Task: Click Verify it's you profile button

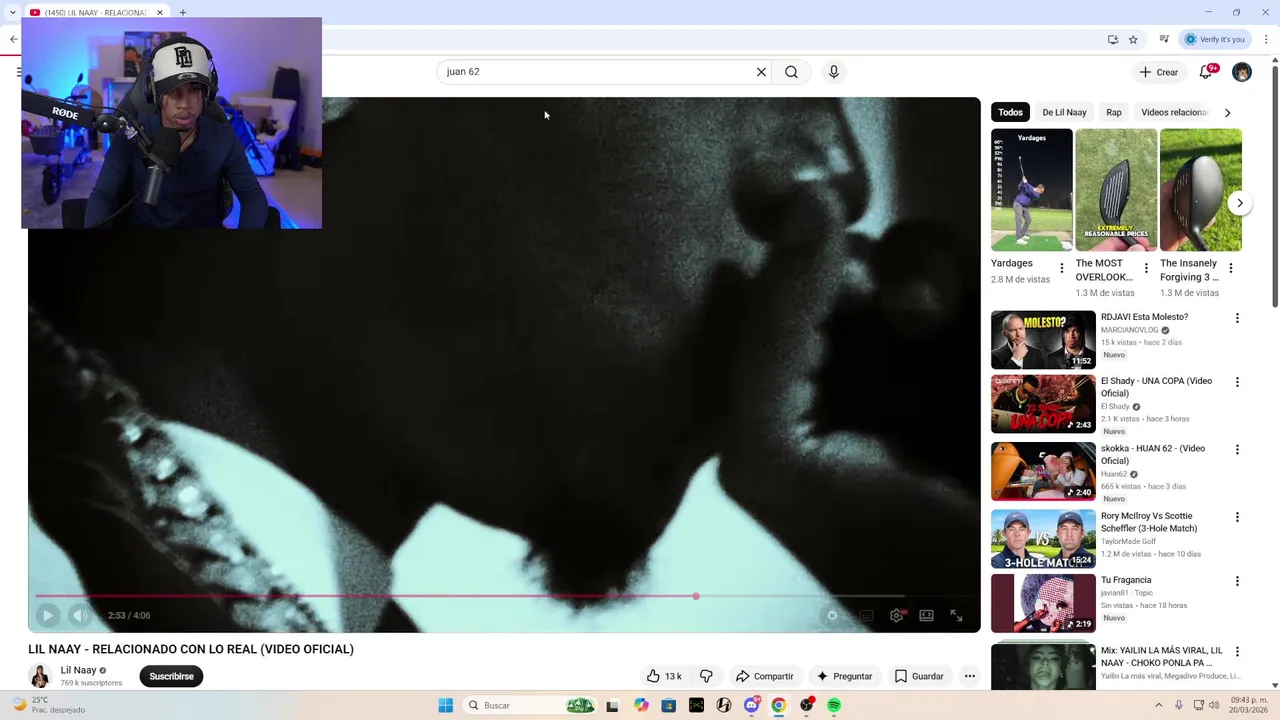Action: (1215, 39)
